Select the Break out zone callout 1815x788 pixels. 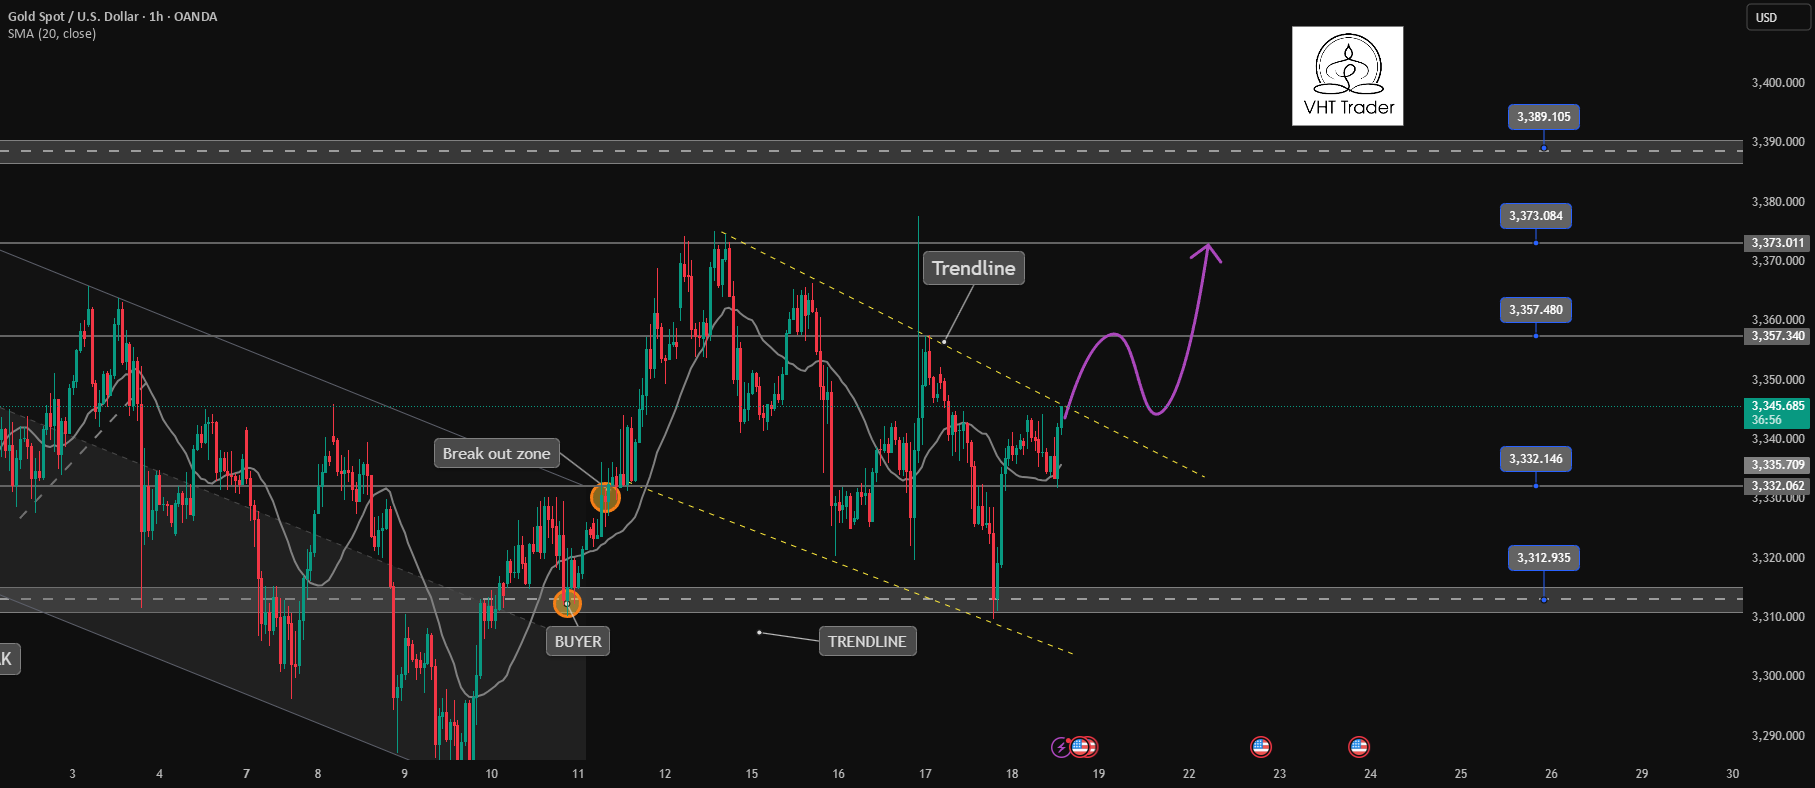tap(496, 454)
